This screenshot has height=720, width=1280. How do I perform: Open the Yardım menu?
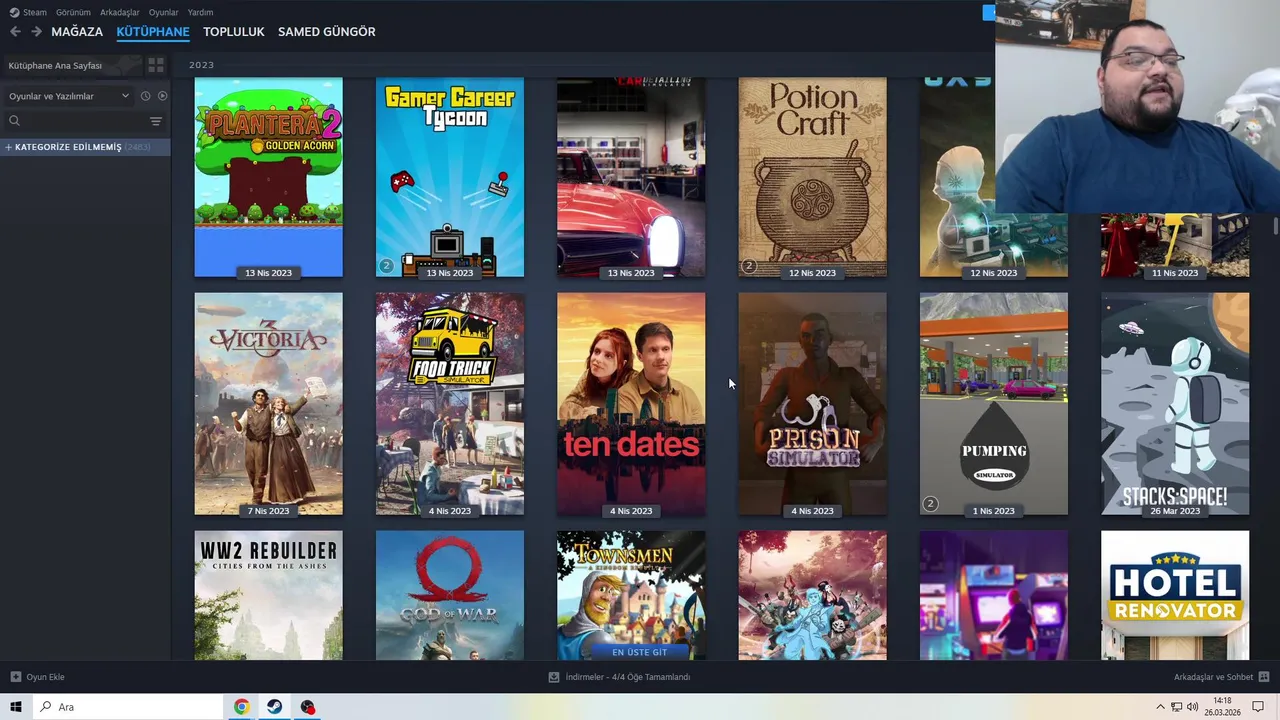tap(200, 12)
